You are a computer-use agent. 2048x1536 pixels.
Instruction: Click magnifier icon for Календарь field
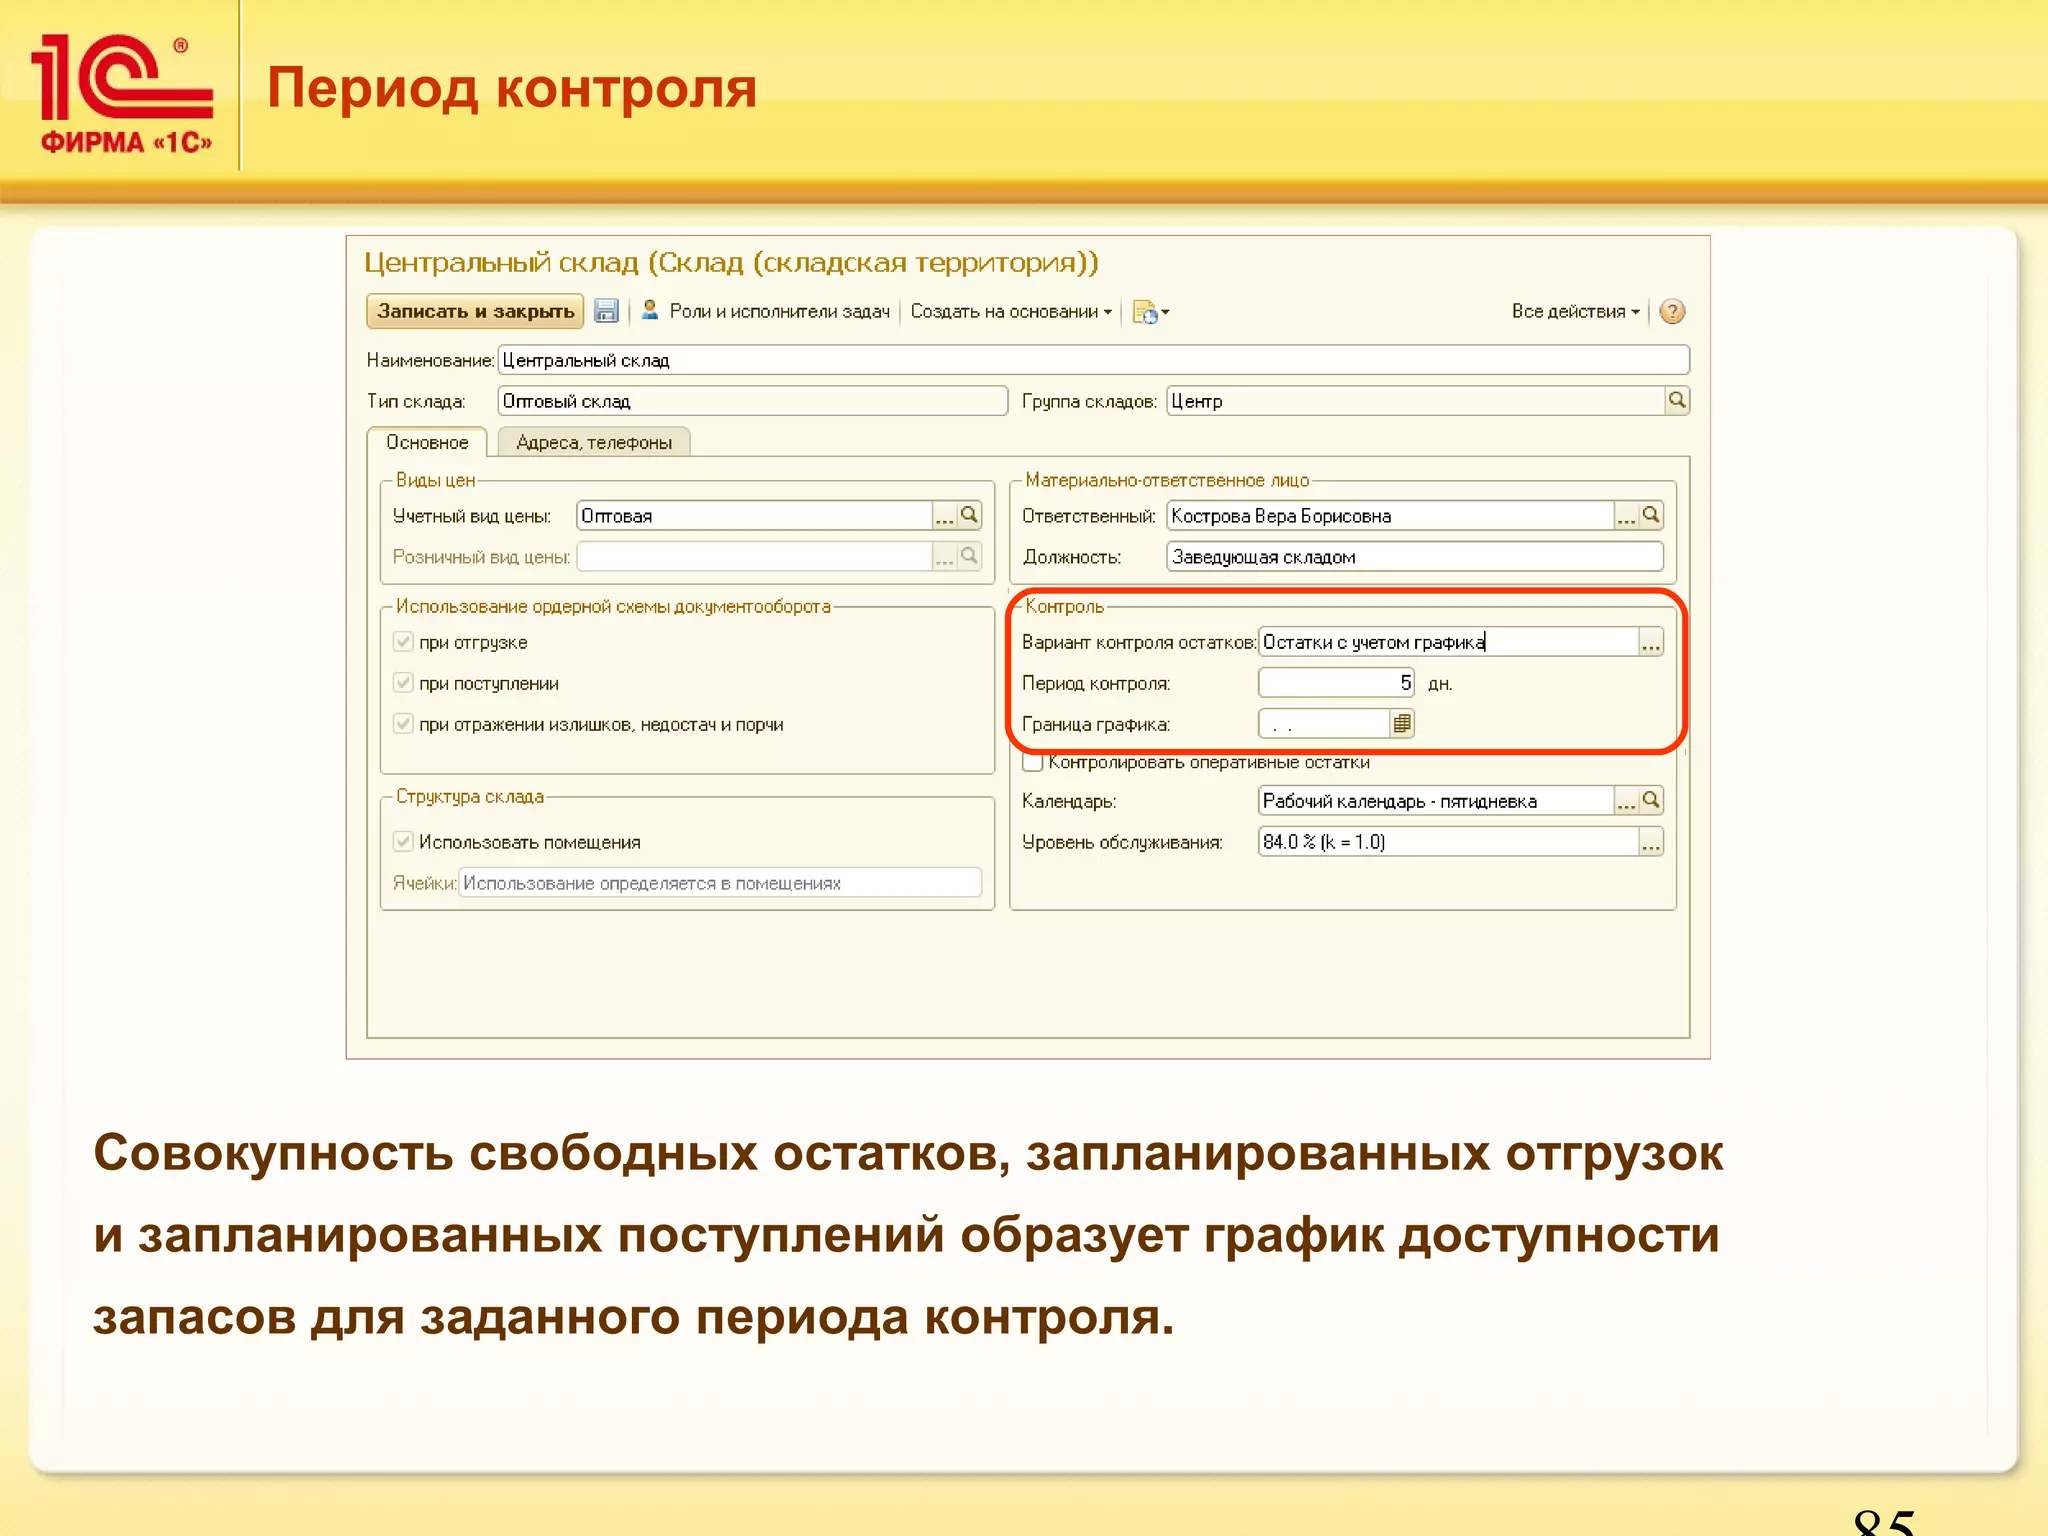[x=1651, y=800]
